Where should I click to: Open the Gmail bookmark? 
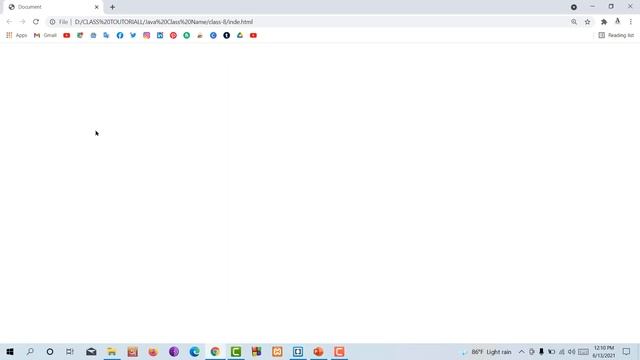(x=45, y=36)
